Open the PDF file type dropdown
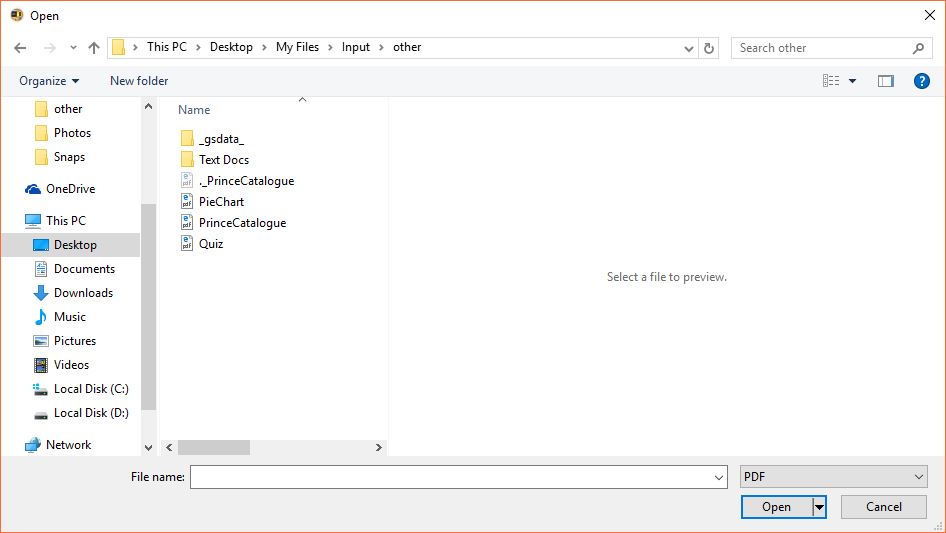The image size is (946, 533). (x=834, y=477)
